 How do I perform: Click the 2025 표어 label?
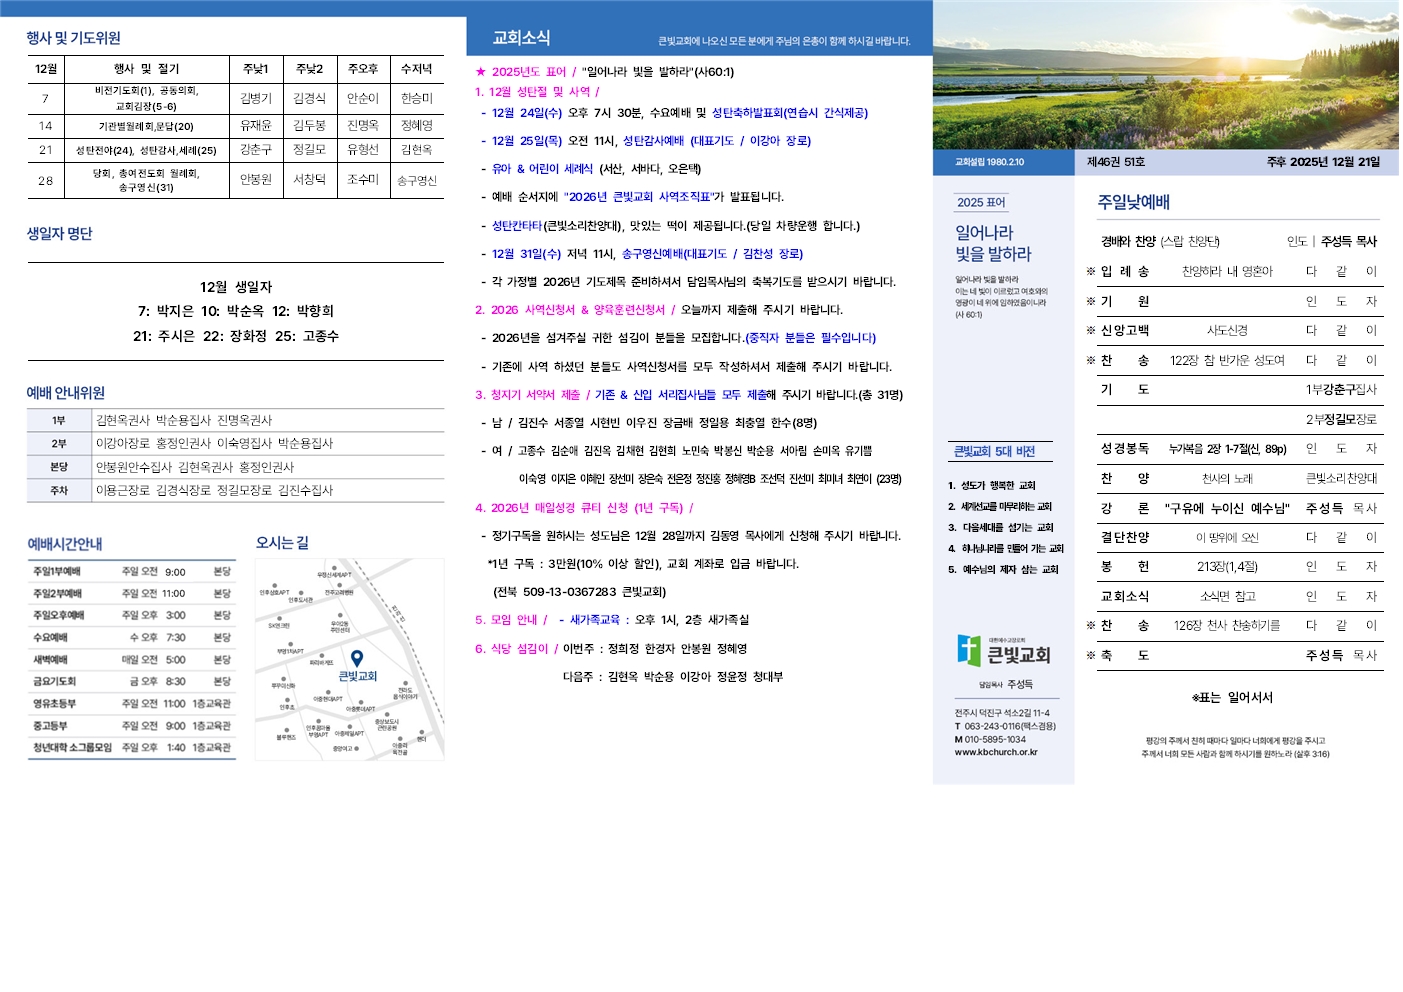tap(981, 202)
